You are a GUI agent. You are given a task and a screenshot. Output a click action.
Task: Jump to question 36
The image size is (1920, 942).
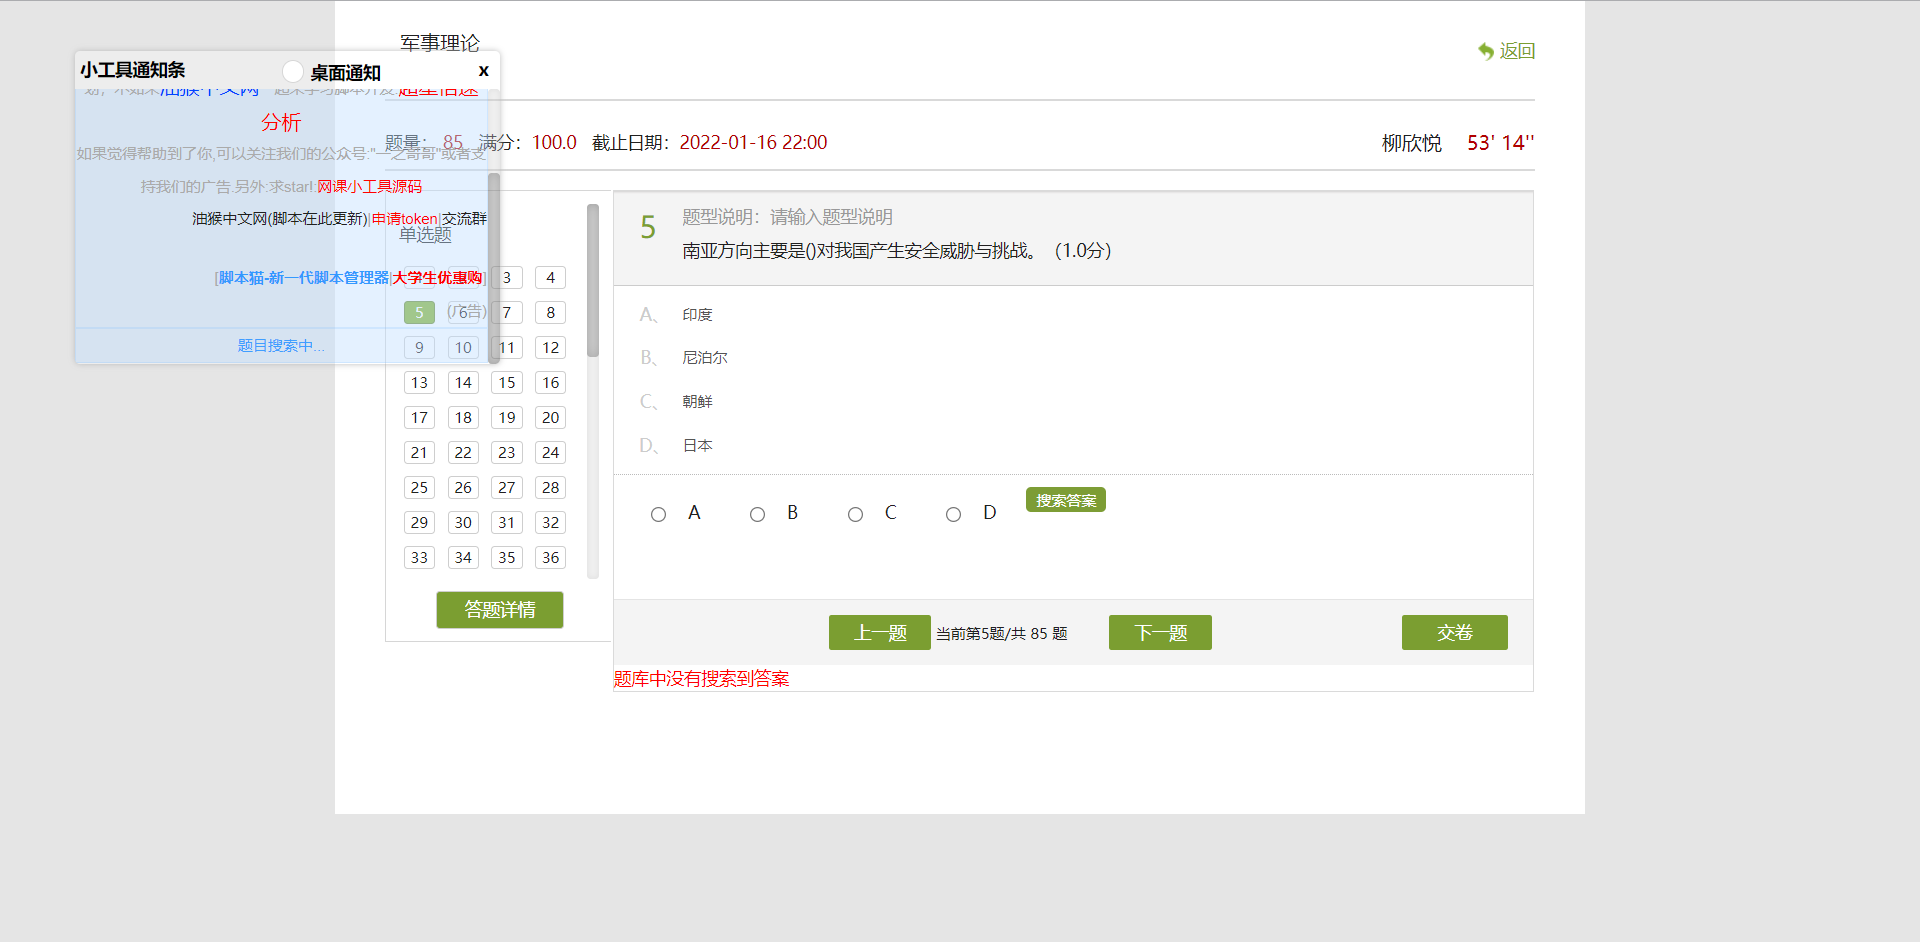pyautogui.click(x=550, y=558)
